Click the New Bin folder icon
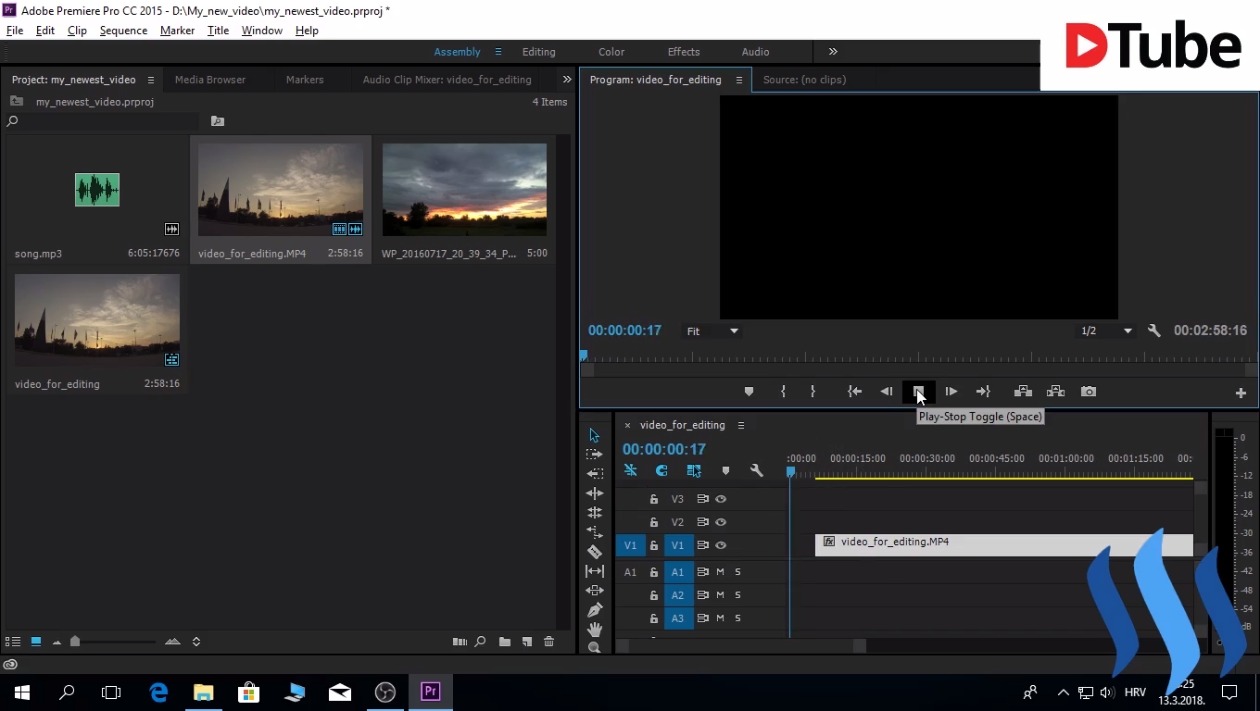The height and width of the screenshot is (711, 1260). (505, 642)
